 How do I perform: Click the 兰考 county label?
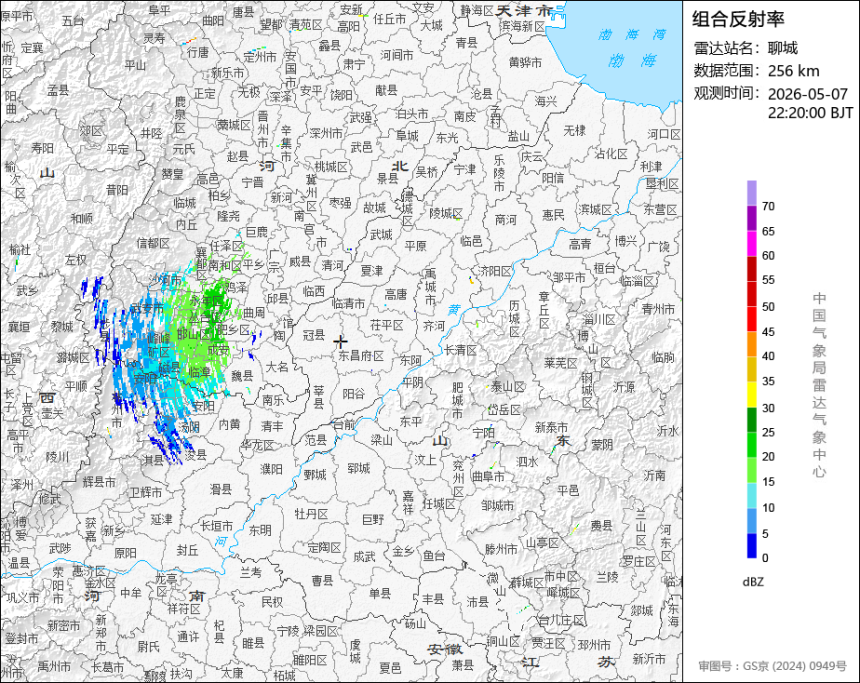click(x=251, y=572)
